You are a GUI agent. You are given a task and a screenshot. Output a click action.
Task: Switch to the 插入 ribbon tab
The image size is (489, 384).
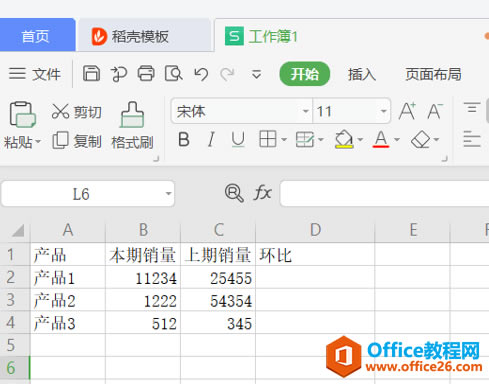pyautogui.click(x=362, y=74)
